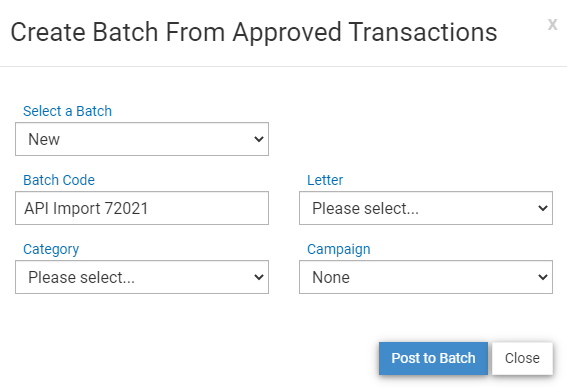Viewport: 567px width, 388px height.
Task: Click the Campaign field label
Action: pos(339,250)
